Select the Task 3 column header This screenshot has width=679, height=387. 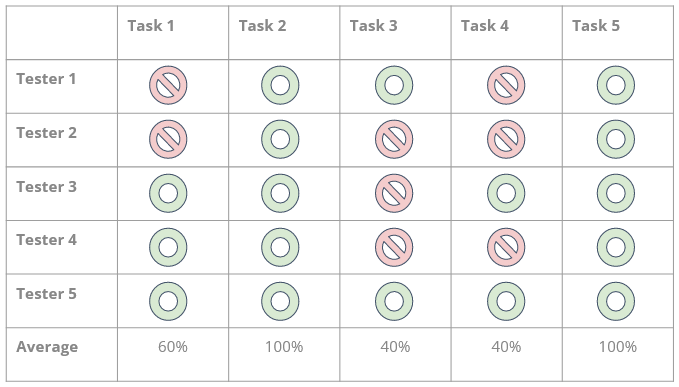point(373,26)
